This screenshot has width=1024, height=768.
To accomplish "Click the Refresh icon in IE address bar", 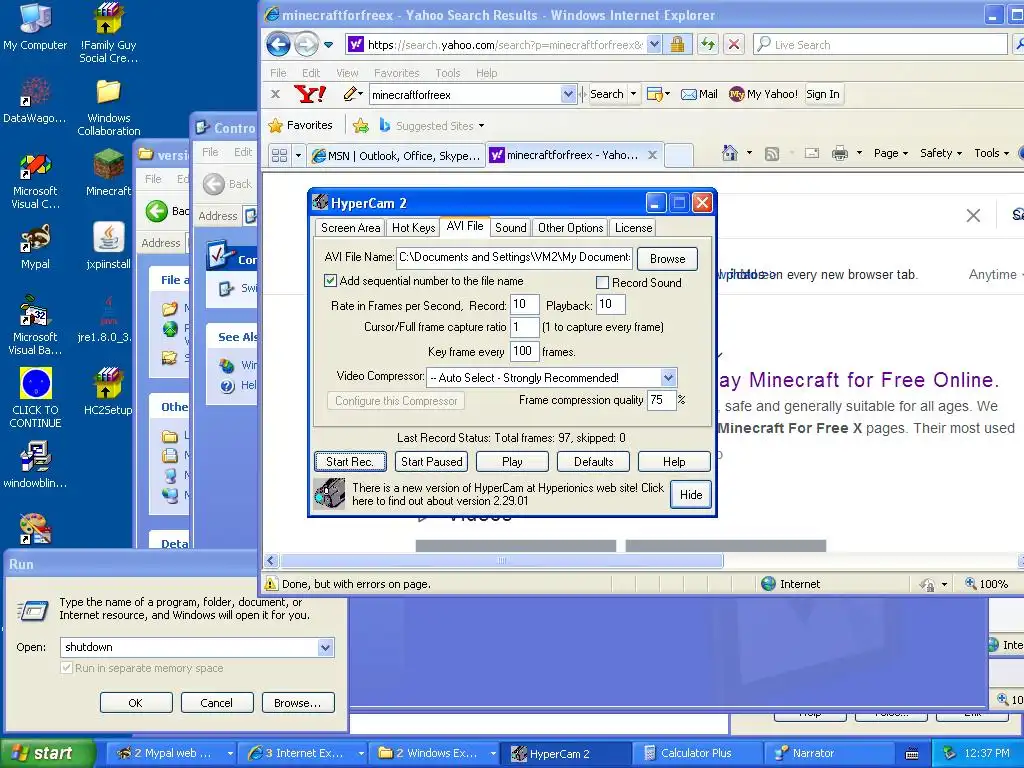I will coord(707,44).
